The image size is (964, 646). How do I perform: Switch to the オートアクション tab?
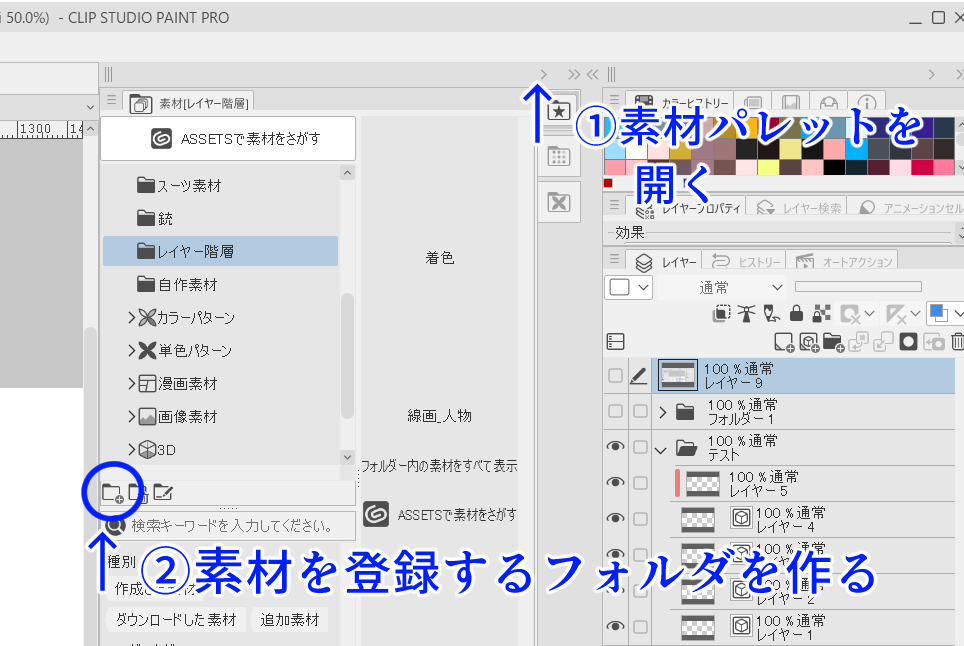(843, 262)
